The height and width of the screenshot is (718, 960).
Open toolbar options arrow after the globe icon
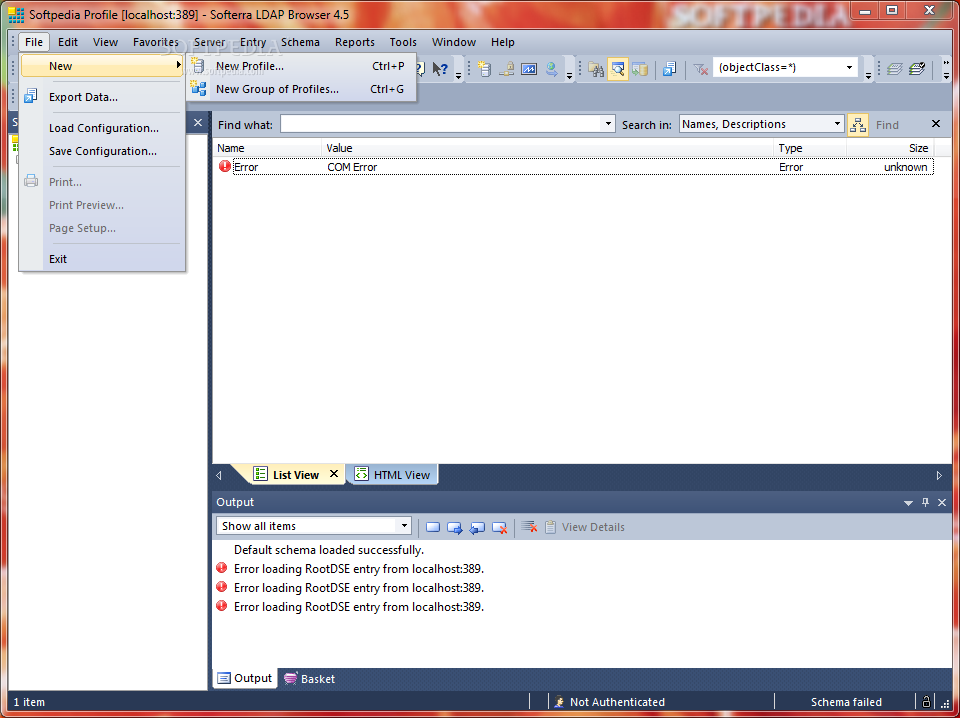pyautogui.click(x=569, y=75)
